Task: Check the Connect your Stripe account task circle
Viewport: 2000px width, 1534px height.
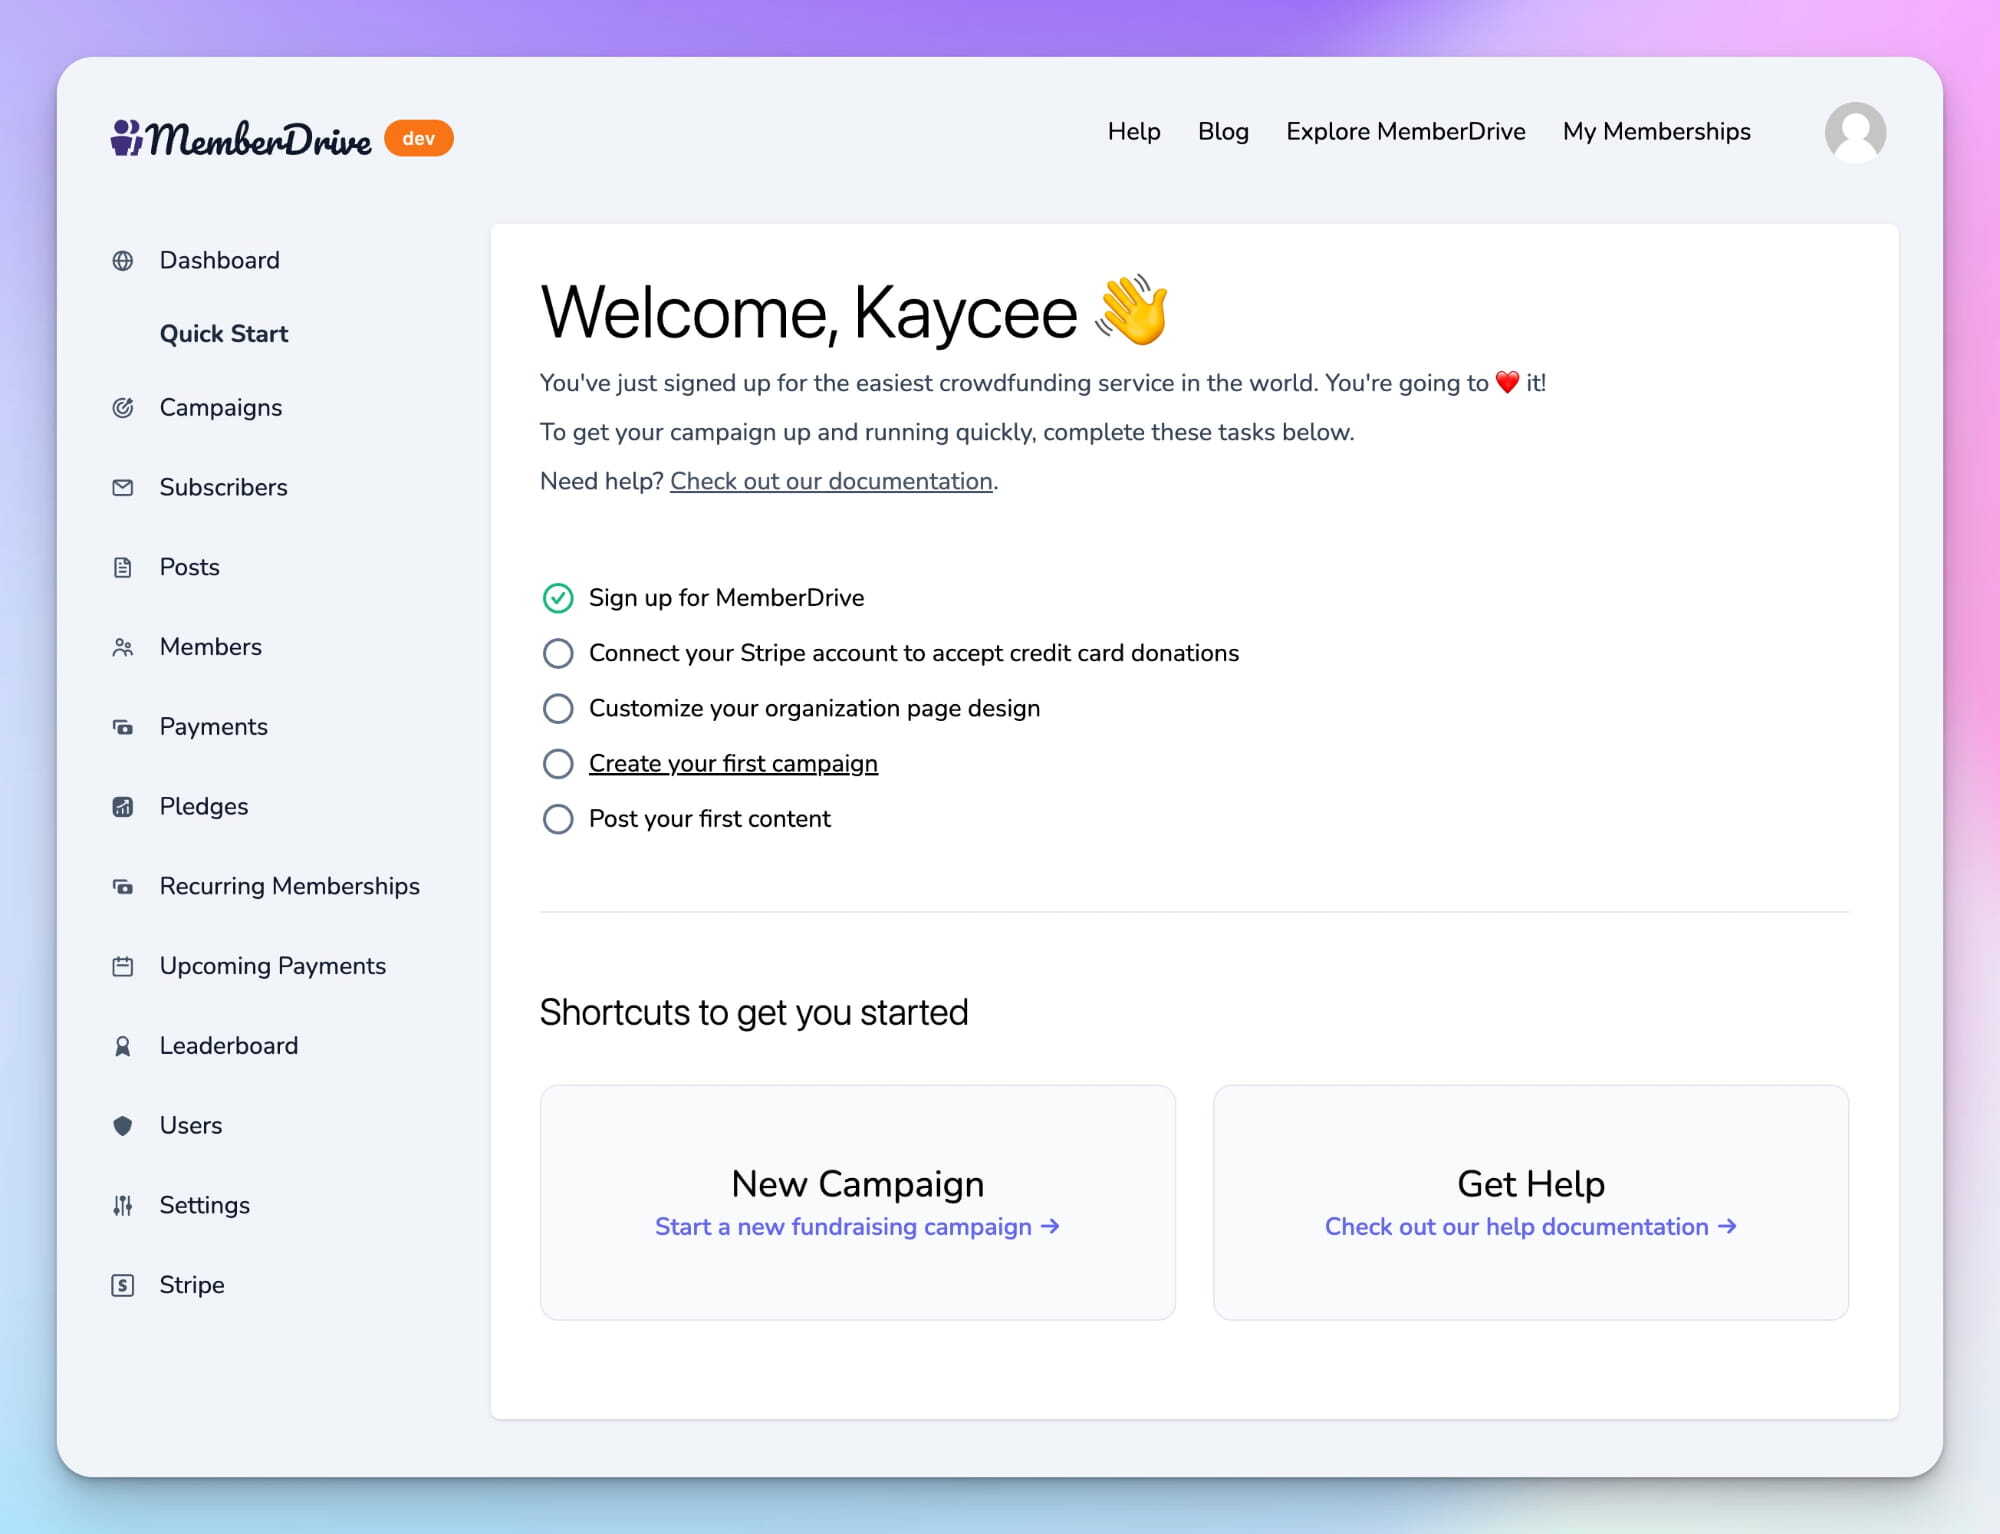Action: 558,654
